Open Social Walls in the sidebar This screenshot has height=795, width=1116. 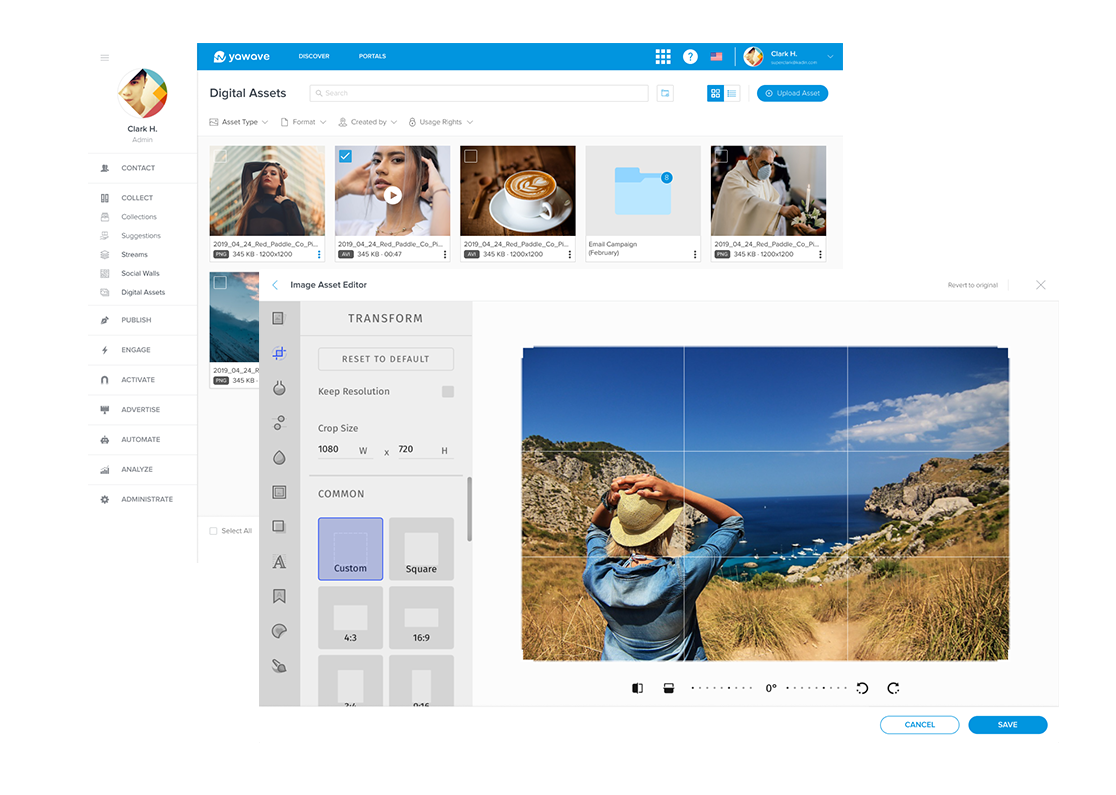140,274
